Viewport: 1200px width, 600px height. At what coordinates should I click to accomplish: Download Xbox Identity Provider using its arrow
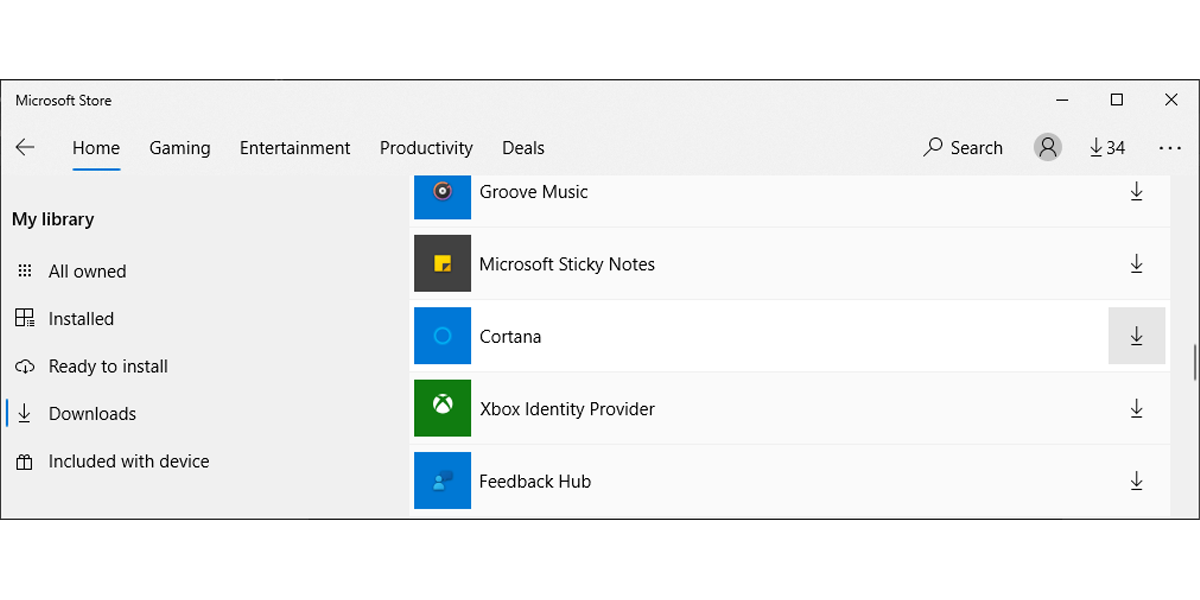(x=1136, y=408)
